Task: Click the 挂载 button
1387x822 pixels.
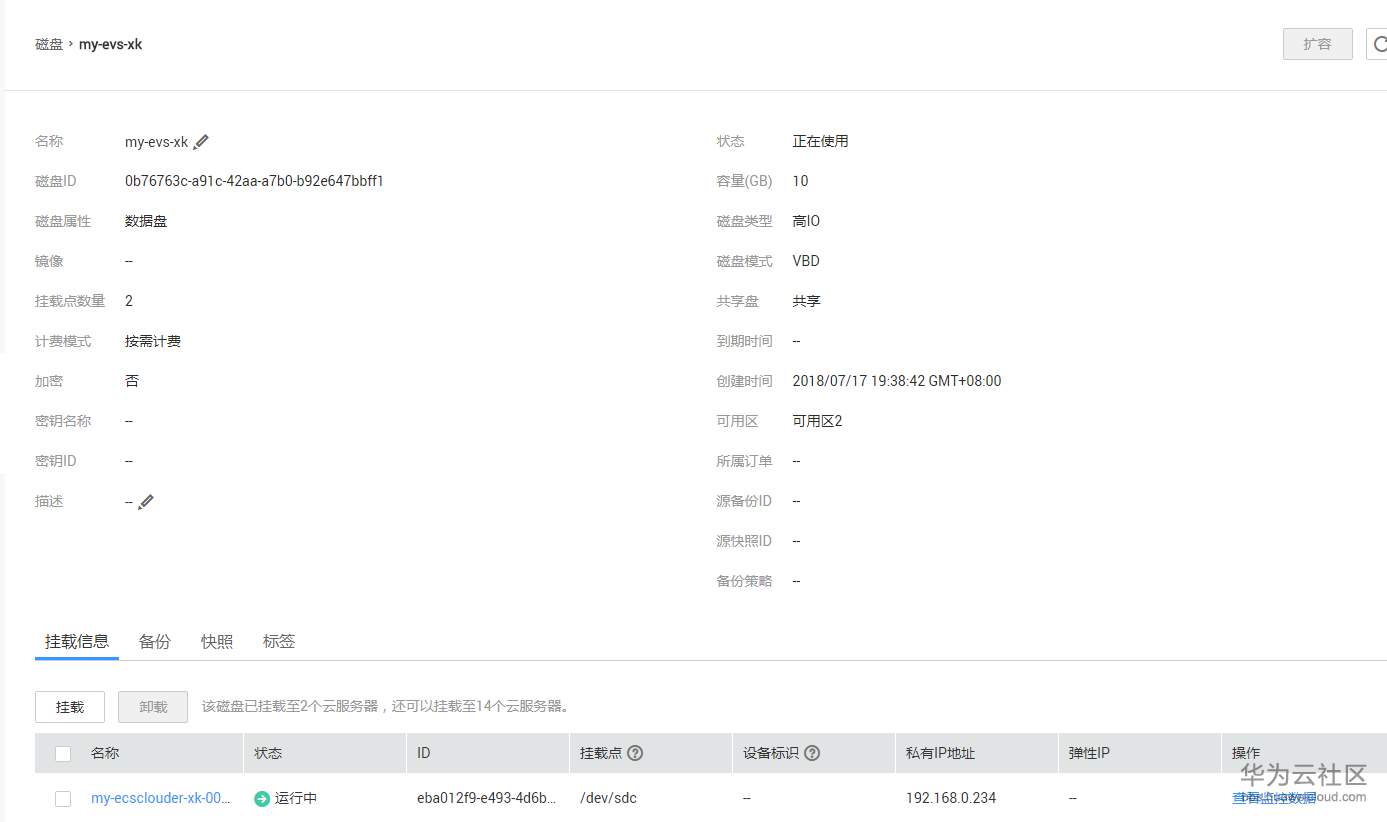Action: (69, 706)
